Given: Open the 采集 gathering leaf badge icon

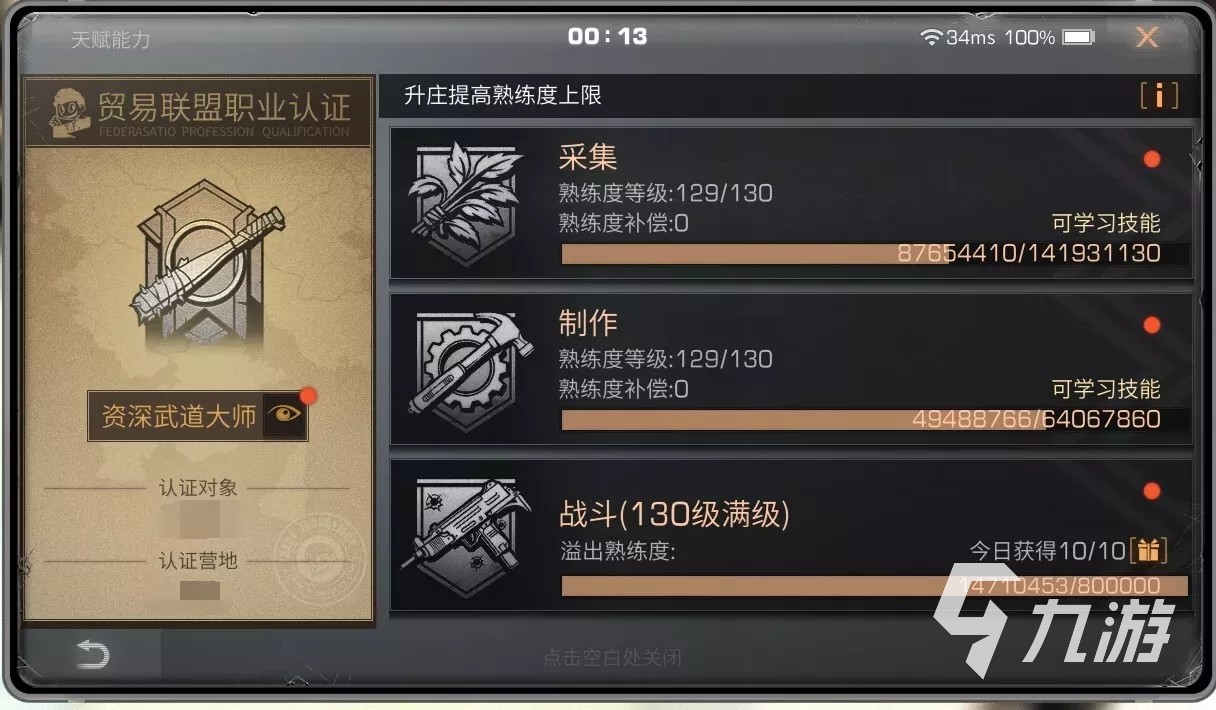Looking at the screenshot, I should click(x=465, y=203).
